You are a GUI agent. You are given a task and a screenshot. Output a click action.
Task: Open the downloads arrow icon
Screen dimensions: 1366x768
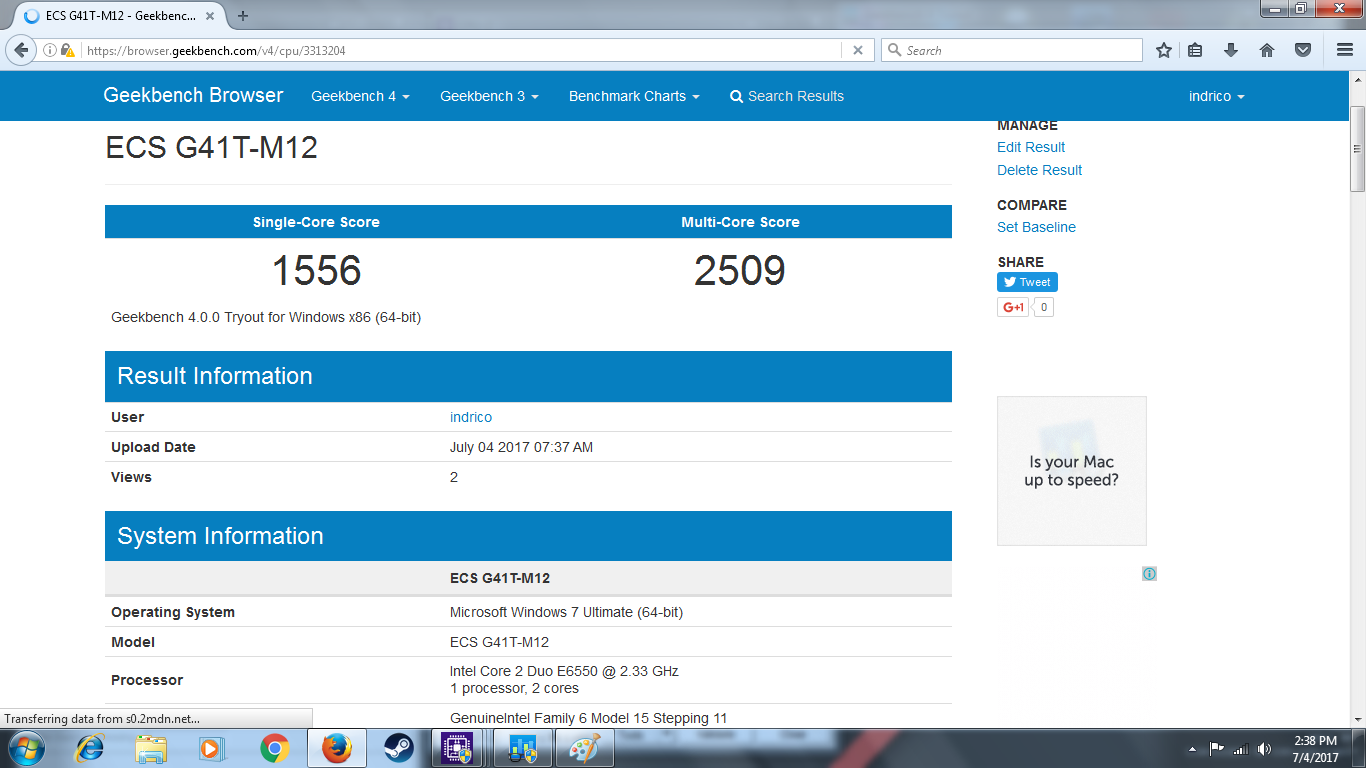click(1231, 50)
